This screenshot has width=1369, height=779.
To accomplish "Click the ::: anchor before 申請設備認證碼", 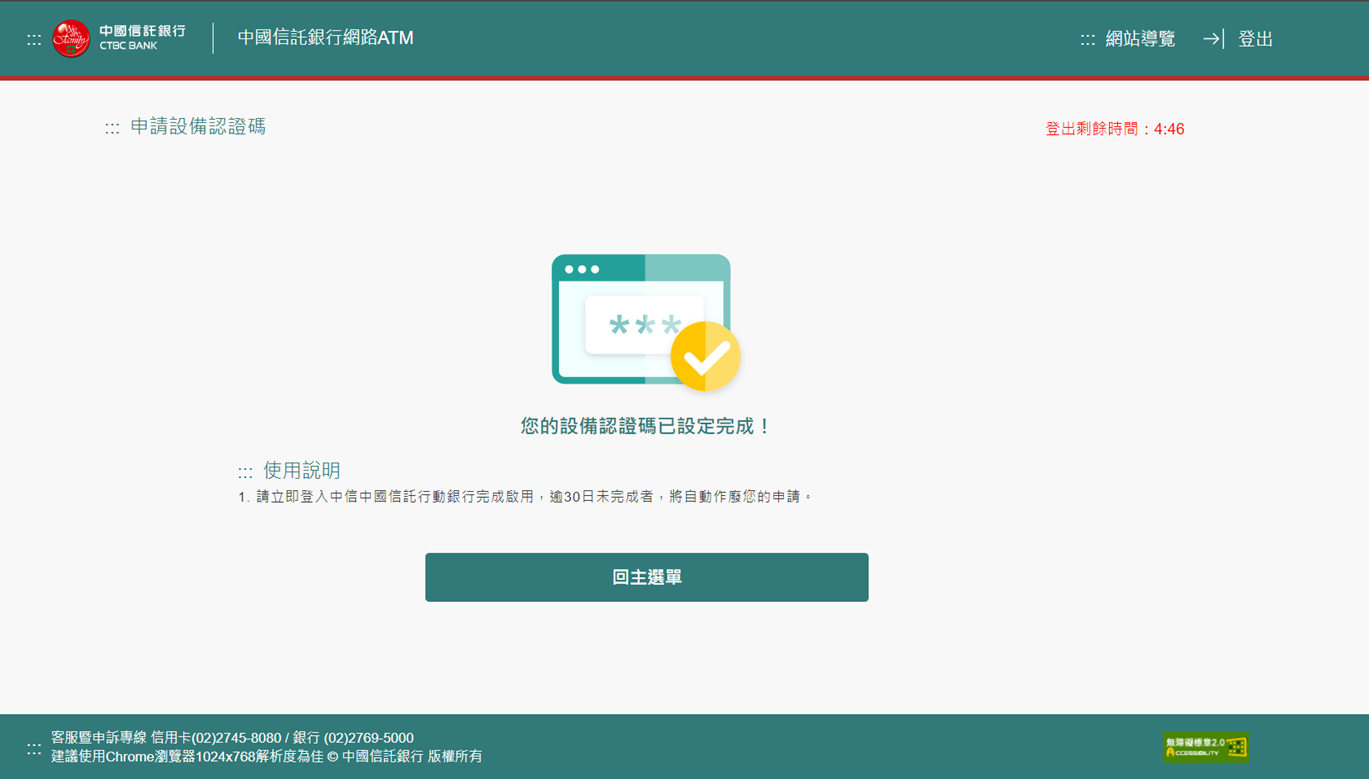I will 113,128.
